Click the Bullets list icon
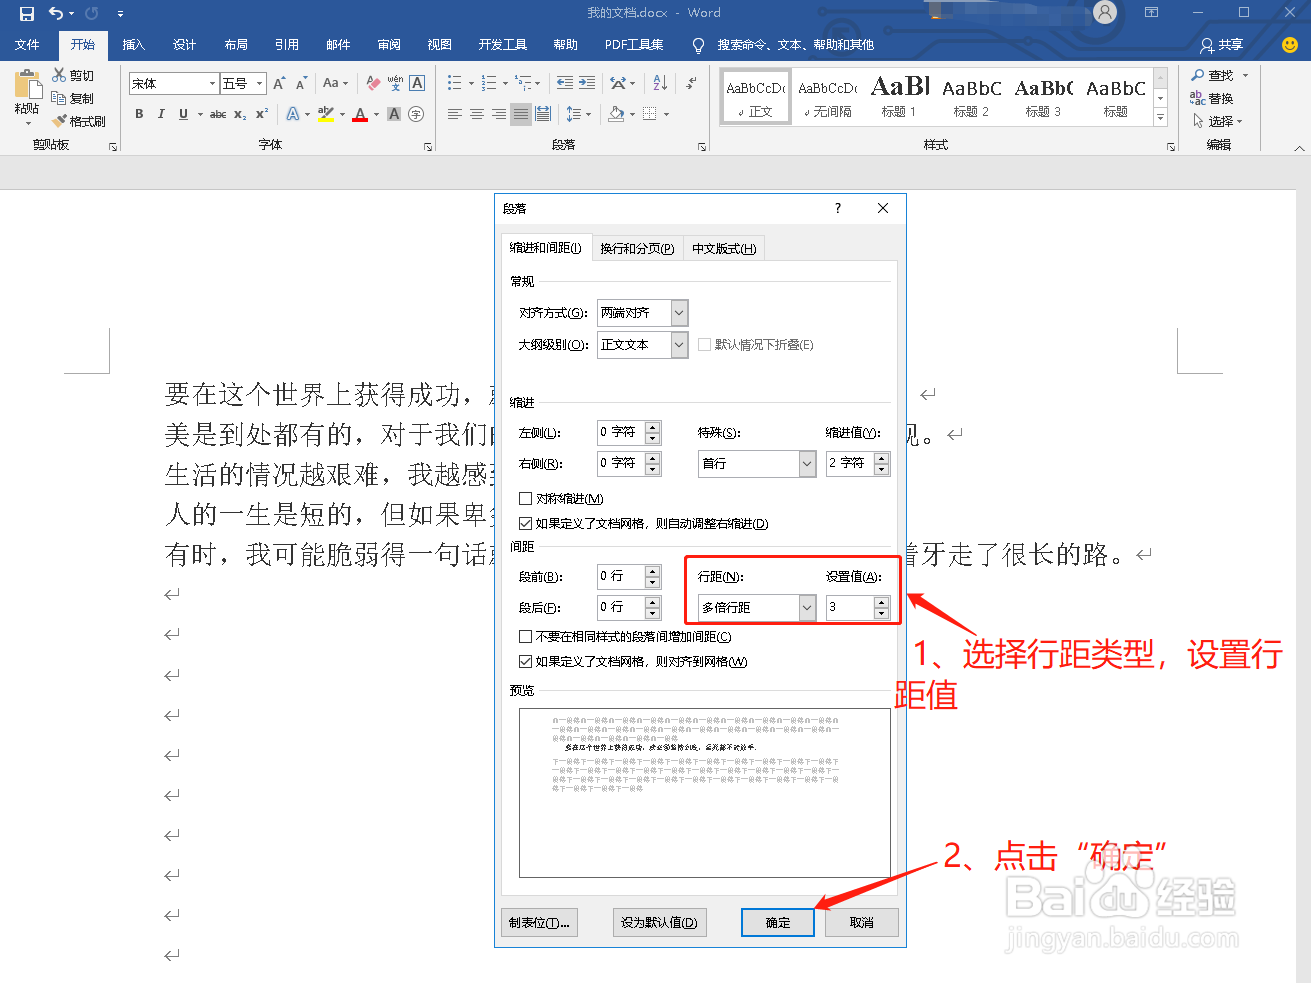1311x983 pixels. click(x=455, y=83)
